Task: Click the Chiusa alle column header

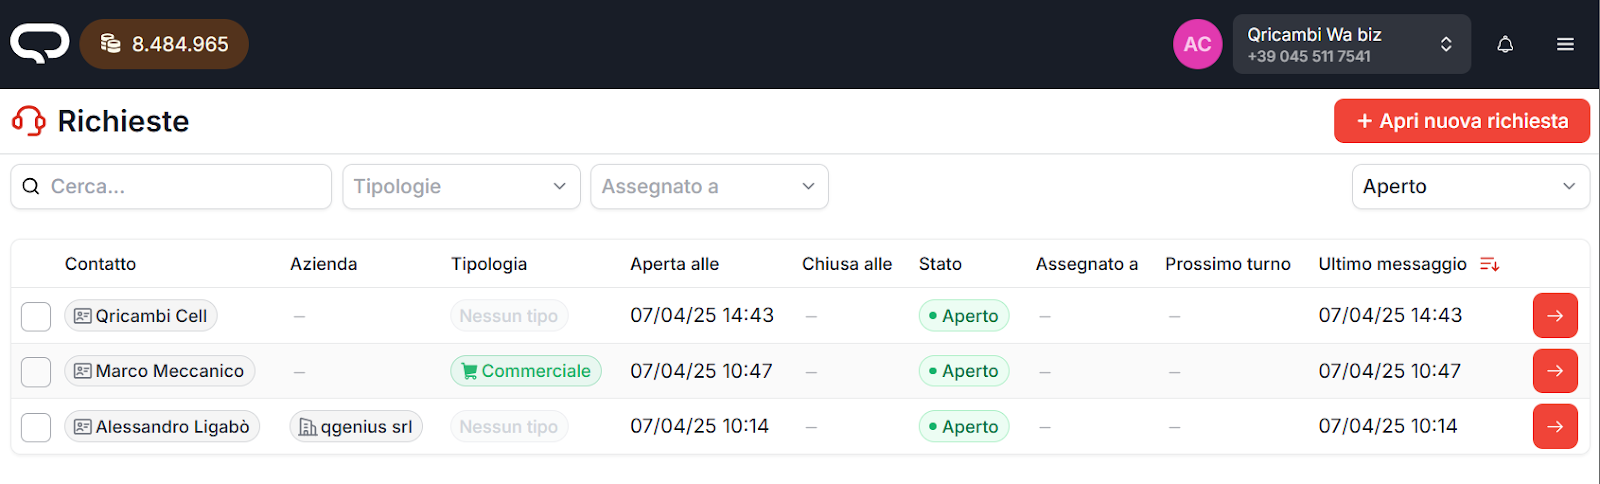Action: 847,264
